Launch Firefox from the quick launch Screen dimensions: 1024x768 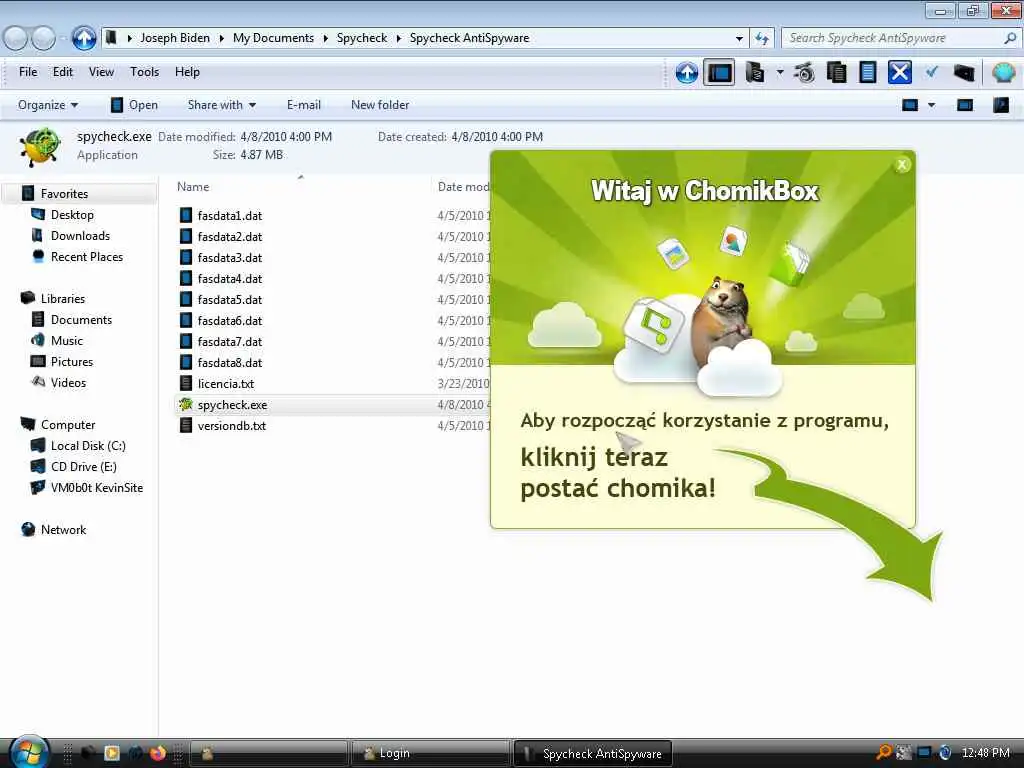(x=157, y=753)
